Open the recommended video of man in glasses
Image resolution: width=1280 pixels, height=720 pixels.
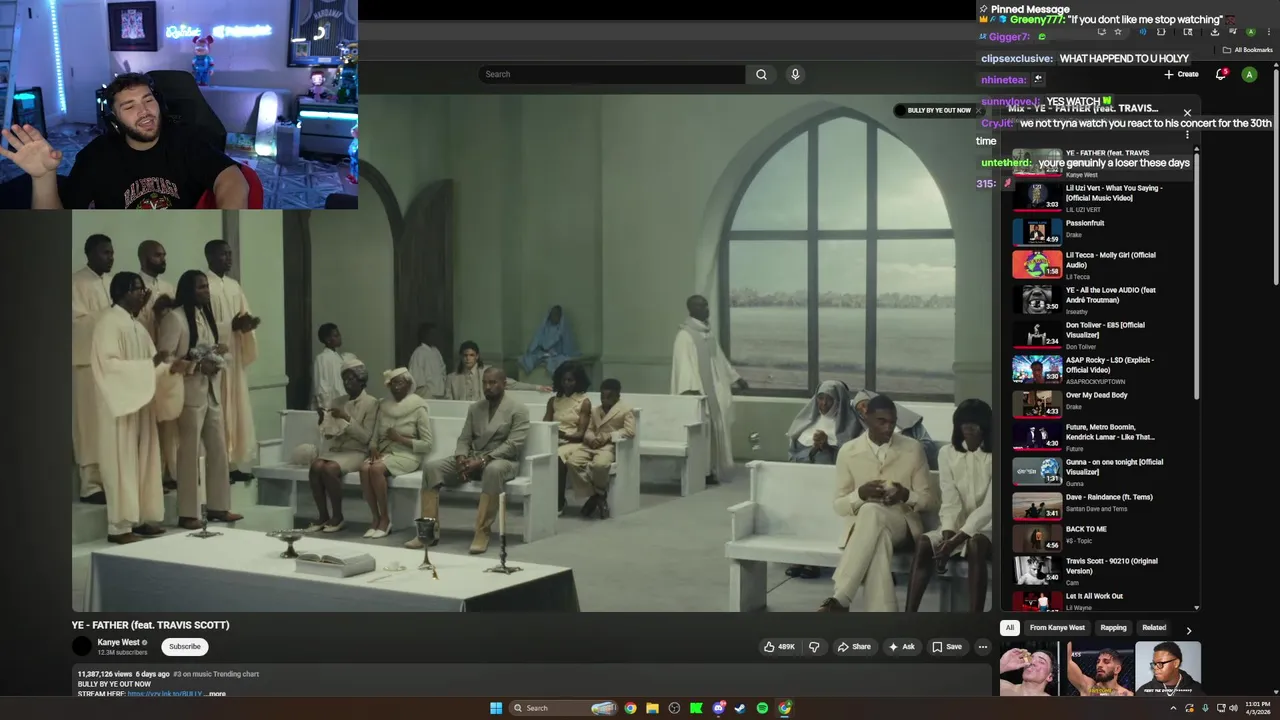coord(1168,669)
